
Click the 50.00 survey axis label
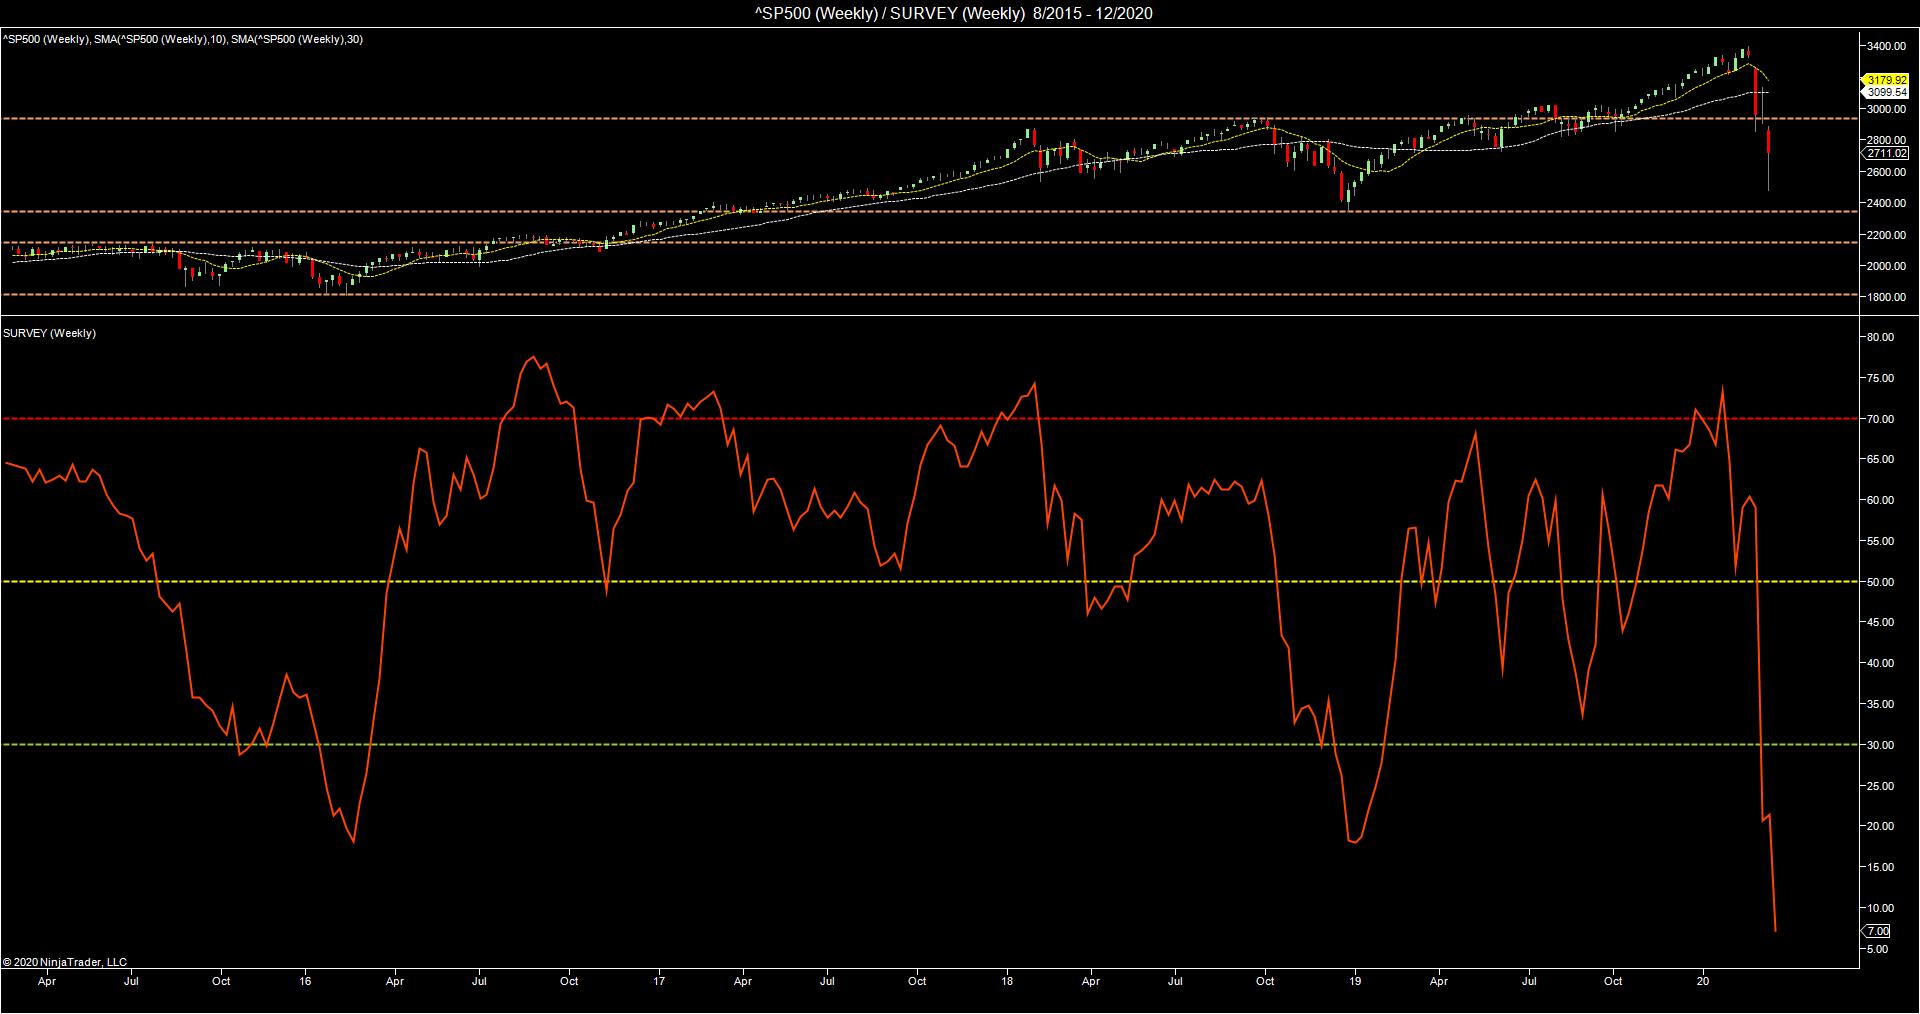(1880, 582)
